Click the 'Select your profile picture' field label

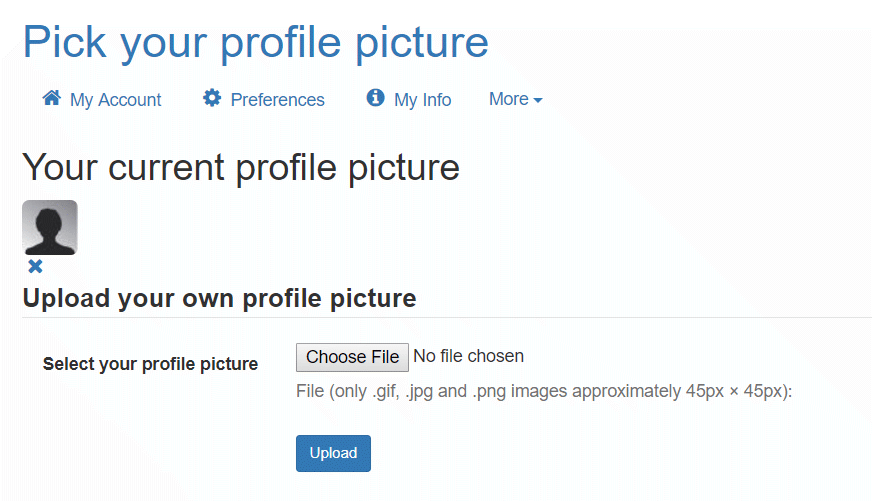coord(150,364)
